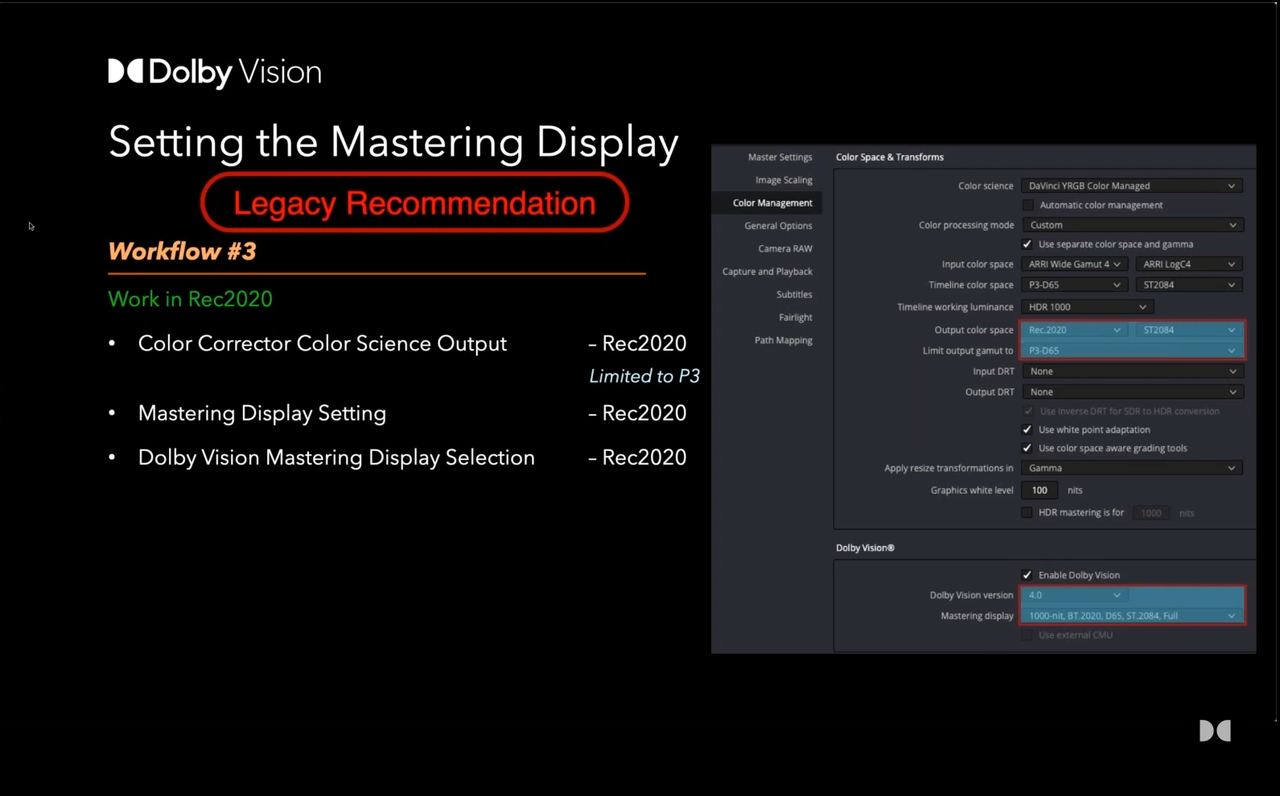Toggle Use color space aware grading tools
This screenshot has height=796, width=1280.
[x=1027, y=448]
